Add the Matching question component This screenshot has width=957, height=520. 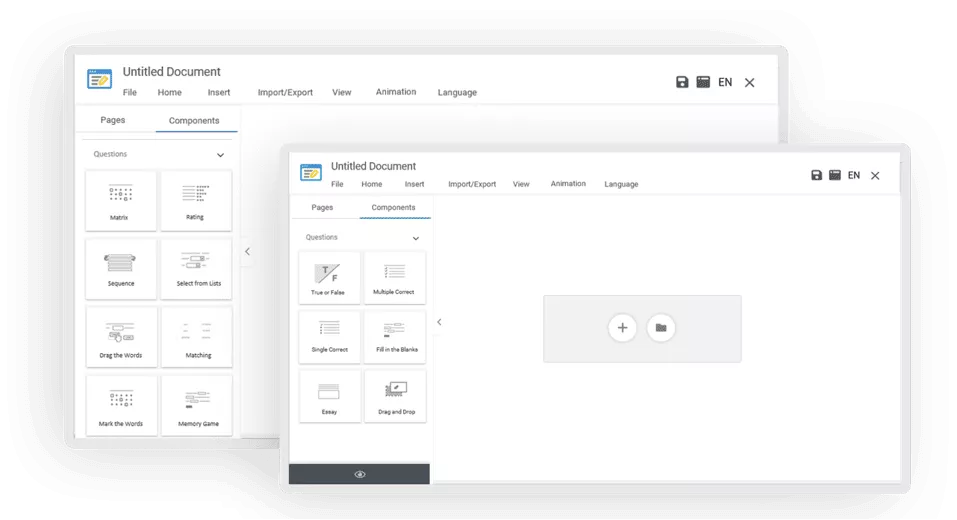pyautogui.click(x=196, y=338)
